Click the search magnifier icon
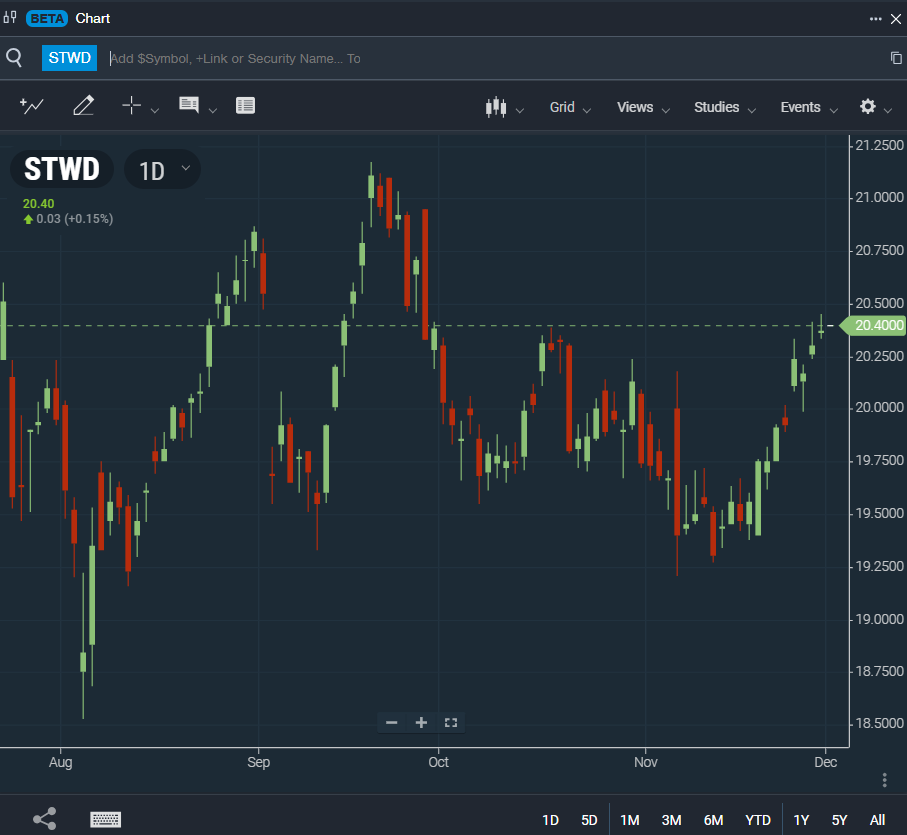 [x=14, y=58]
